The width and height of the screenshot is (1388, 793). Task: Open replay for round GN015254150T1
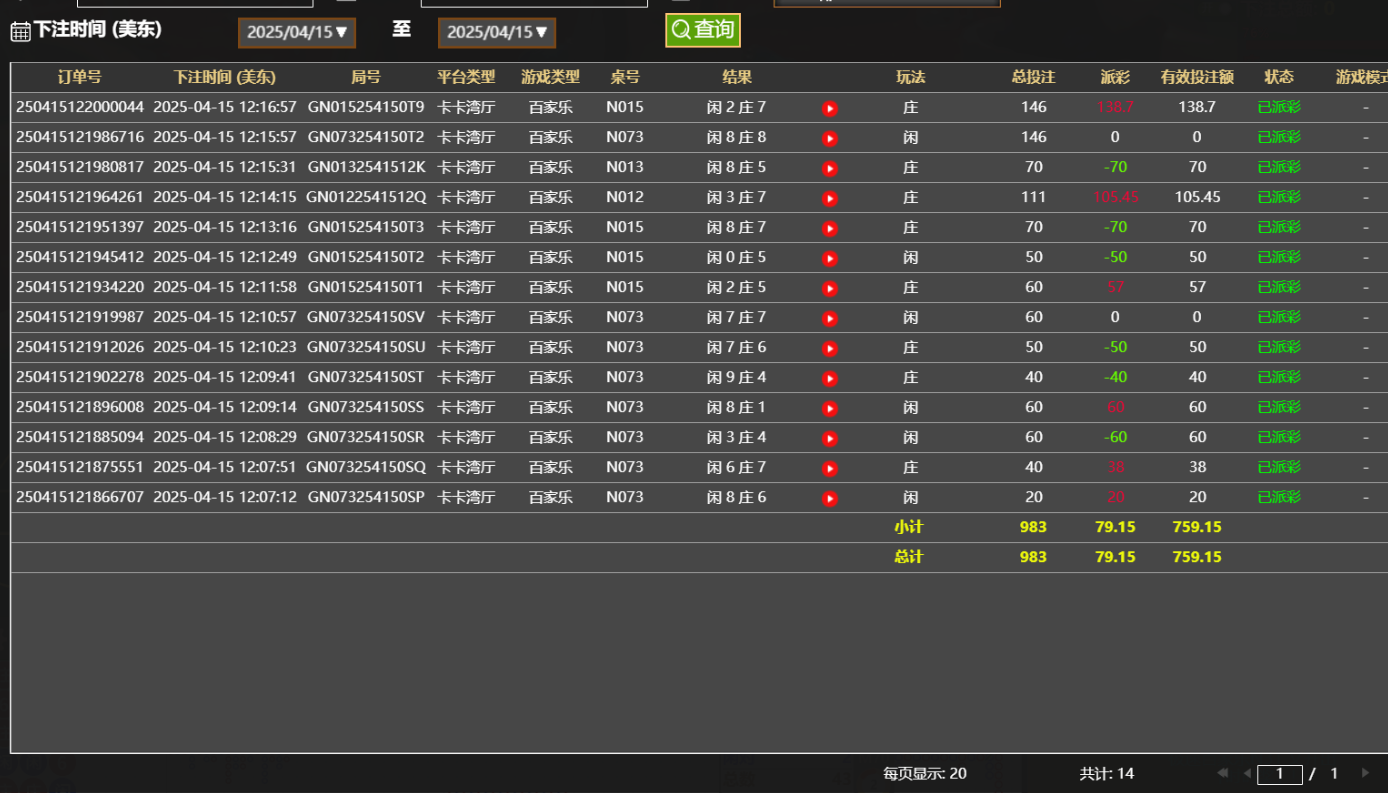point(829,288)
